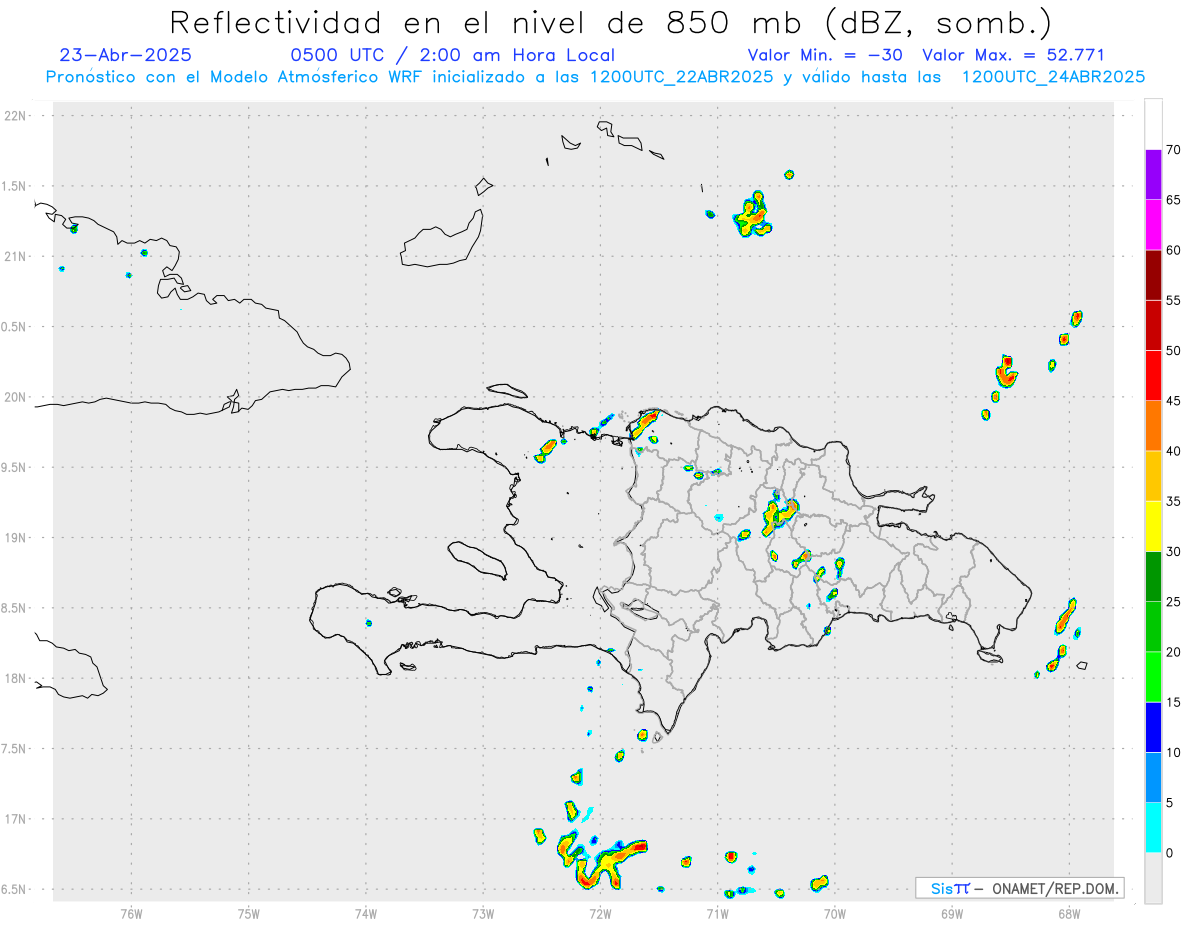
Task: Click the date '23-Abr-2025'
Action: (x=126, y=55)
